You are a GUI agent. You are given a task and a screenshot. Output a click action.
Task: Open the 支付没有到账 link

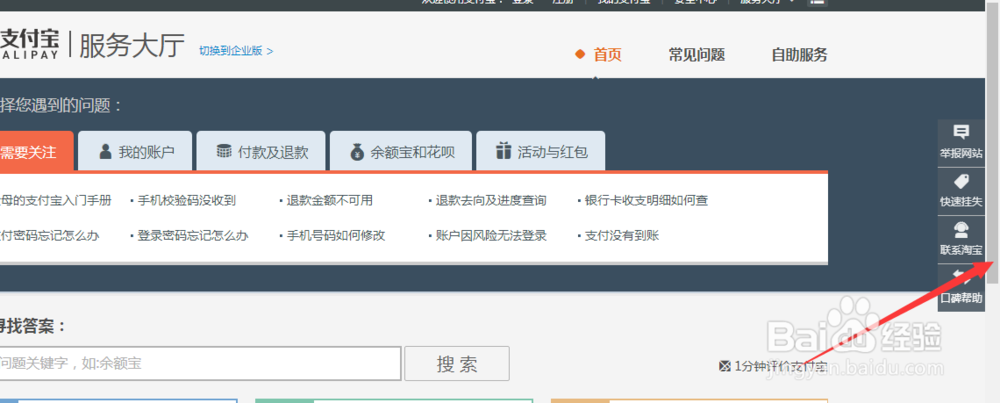coord(622,236)
